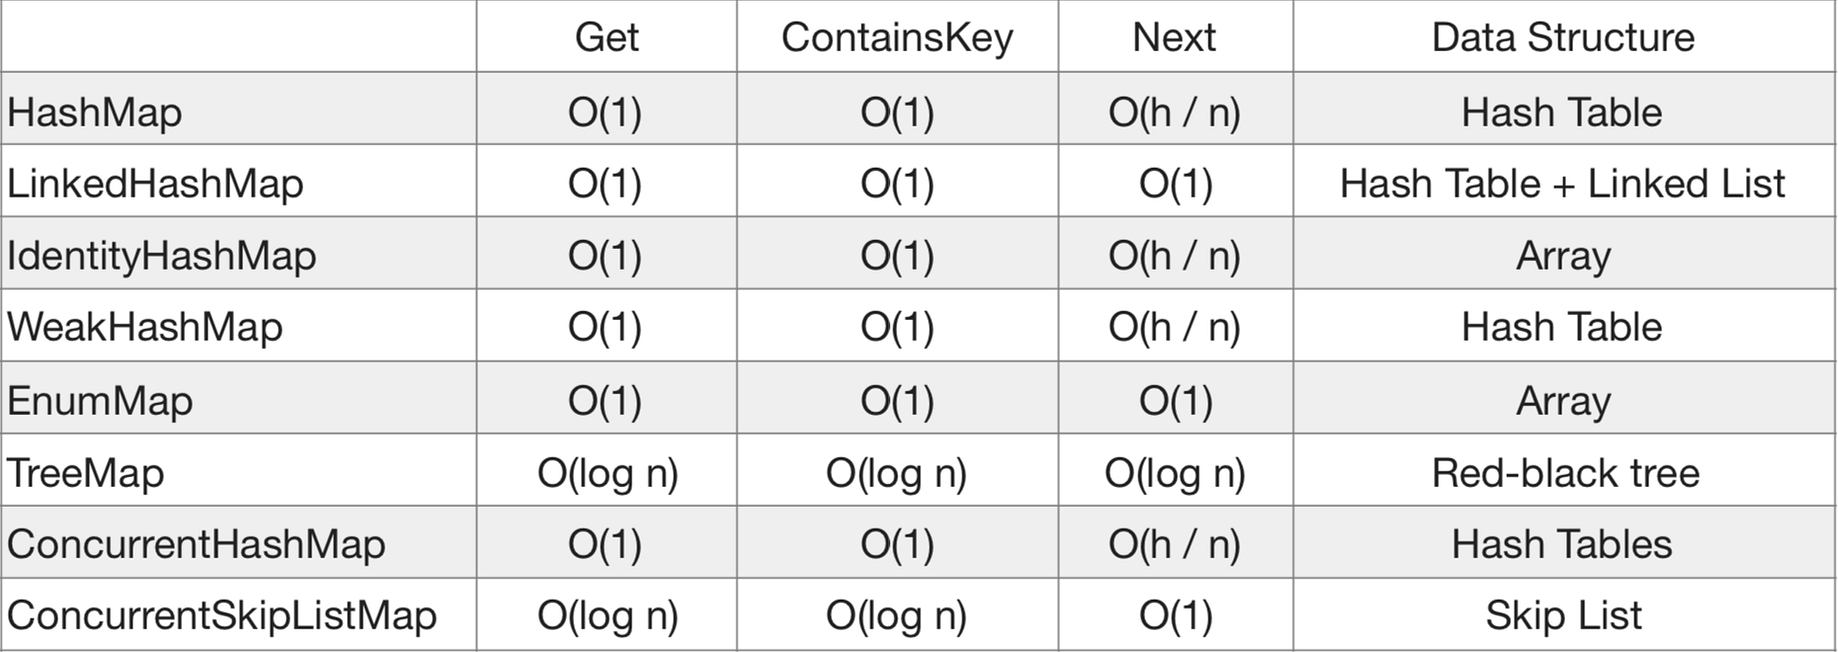This screenshot has width=1838, height=652.
Task: Click ConcurrentSkipListMap's ContainsKey O(log n) cell
Action: point(896,615)
